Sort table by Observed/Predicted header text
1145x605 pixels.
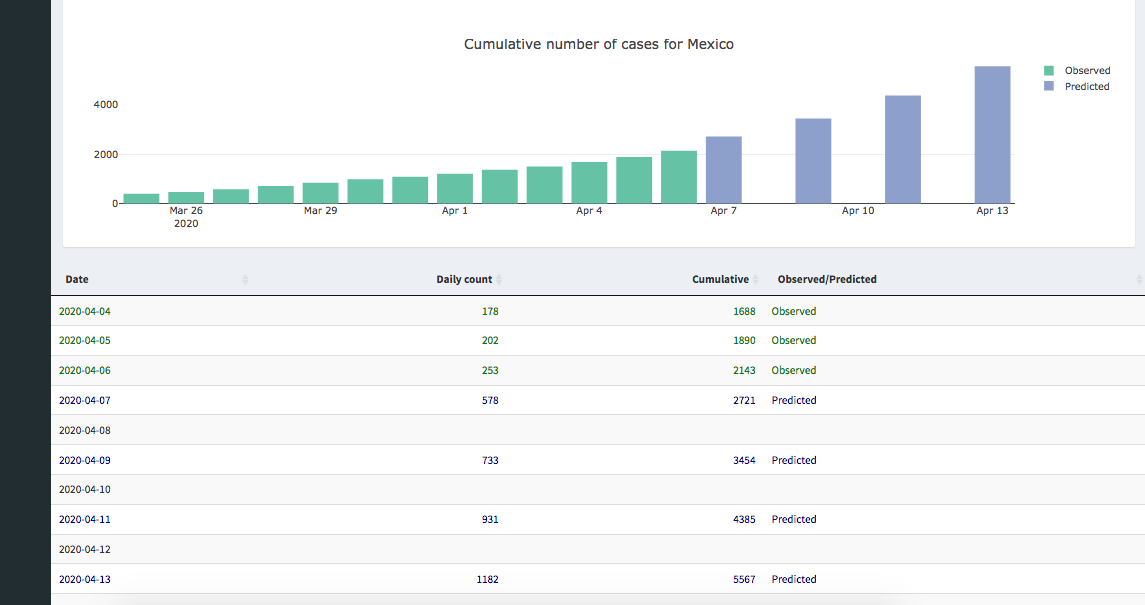827,280
